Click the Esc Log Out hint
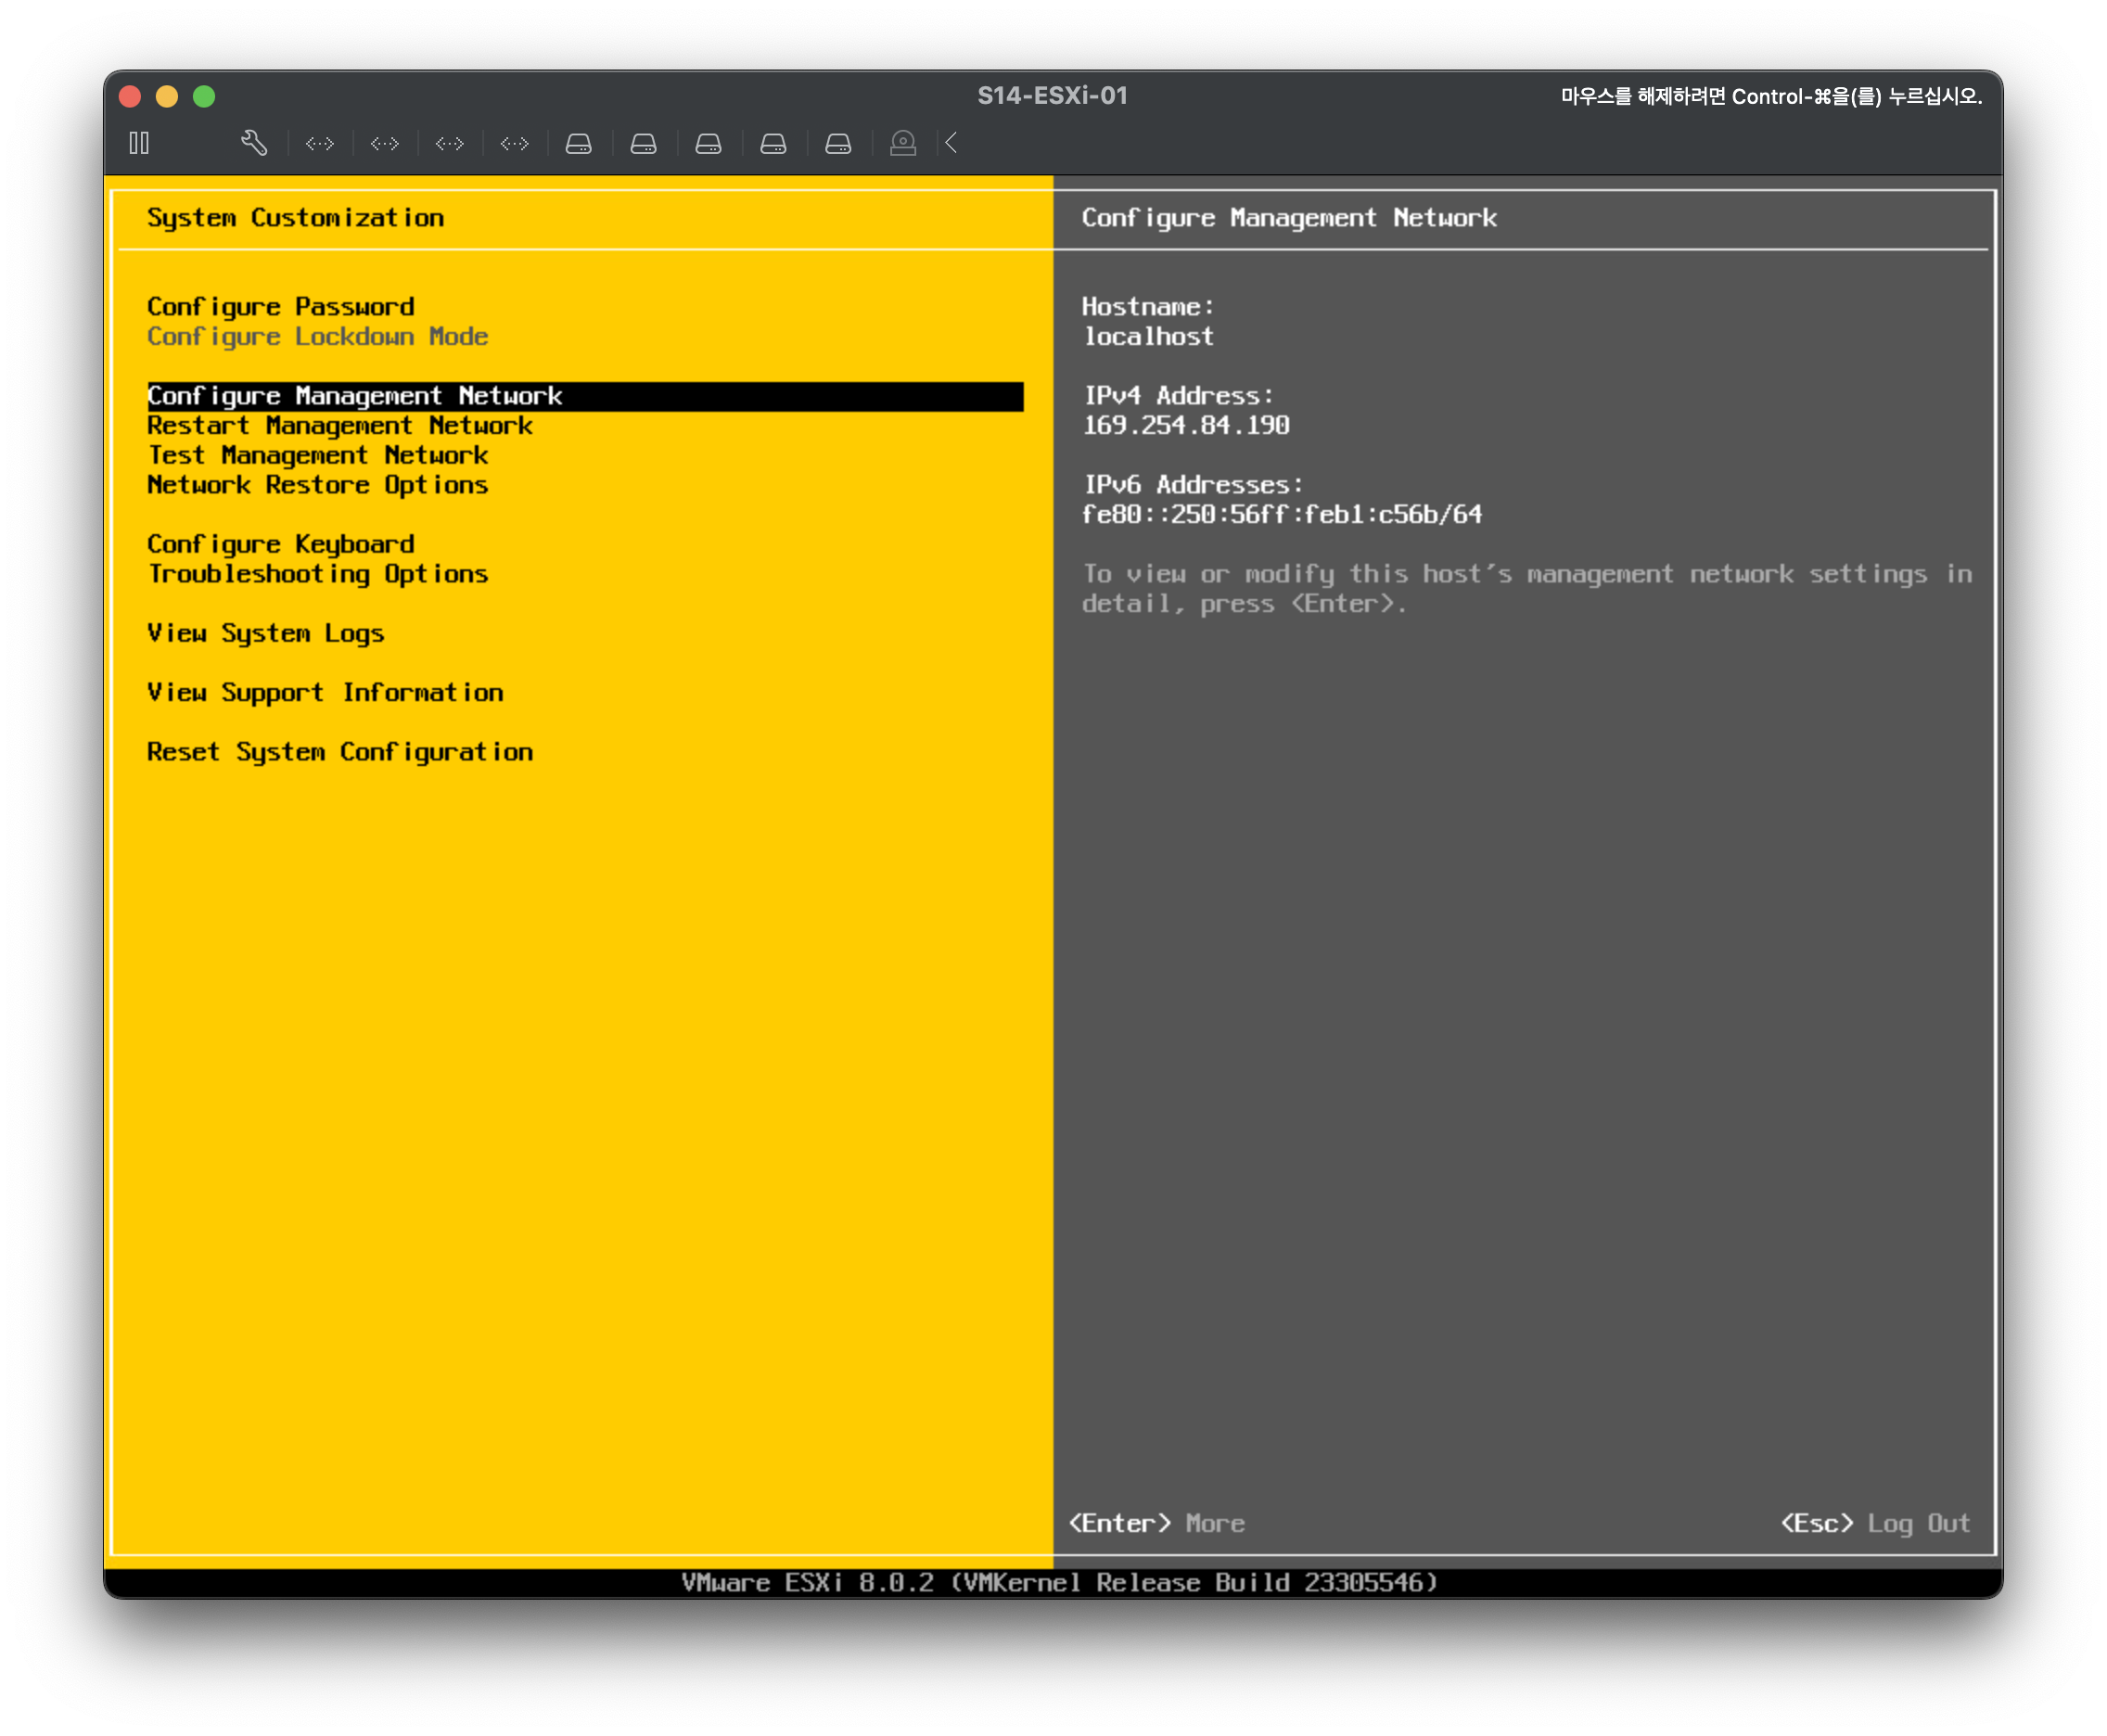Viewport: 2107px width, 1736px height. 1875,1523
